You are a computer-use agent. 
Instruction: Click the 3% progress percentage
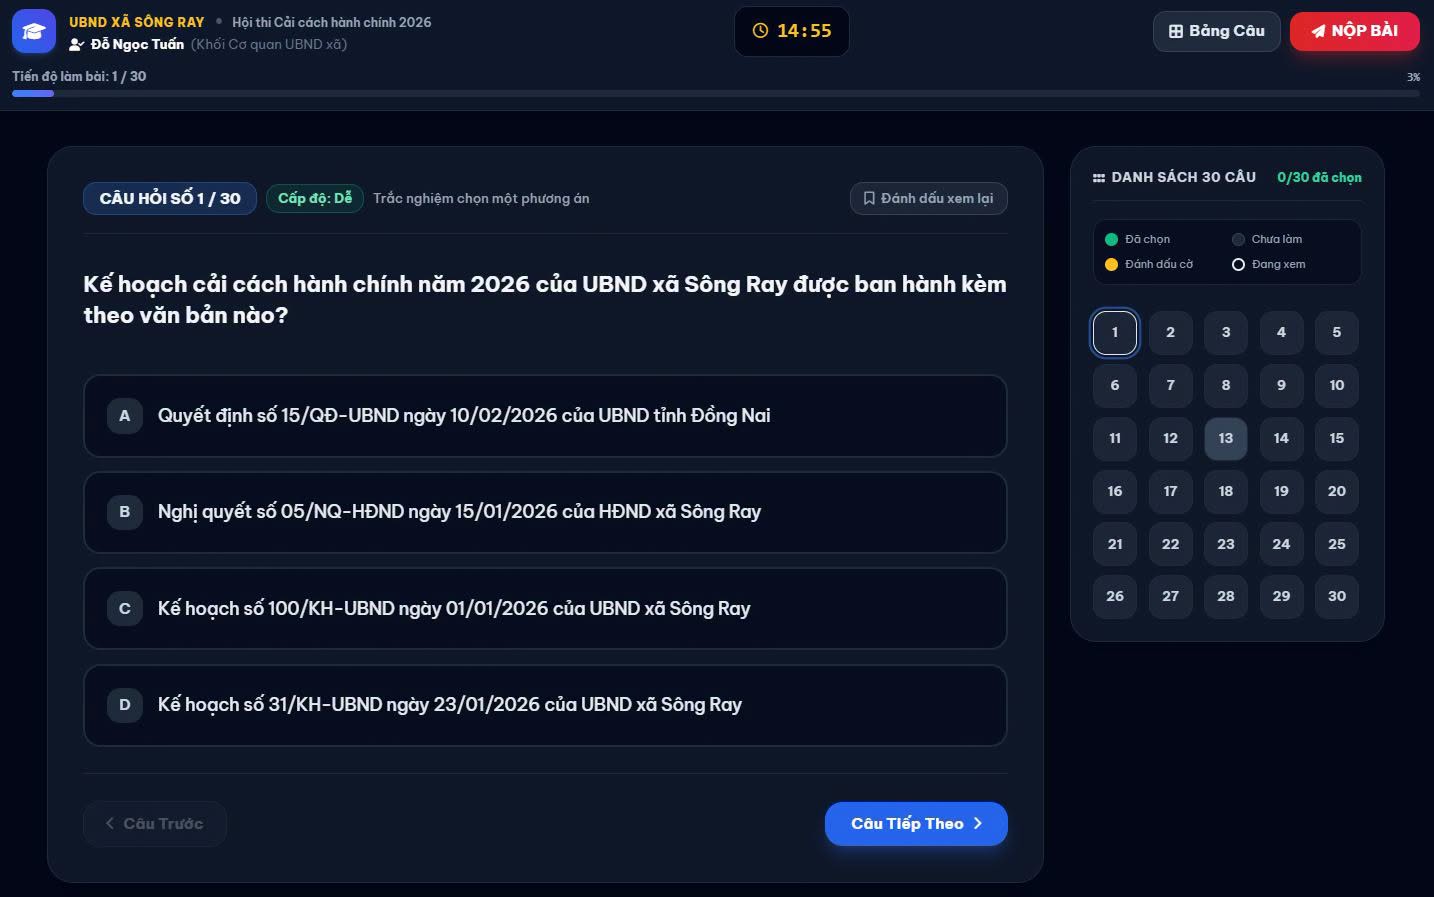1413,77
